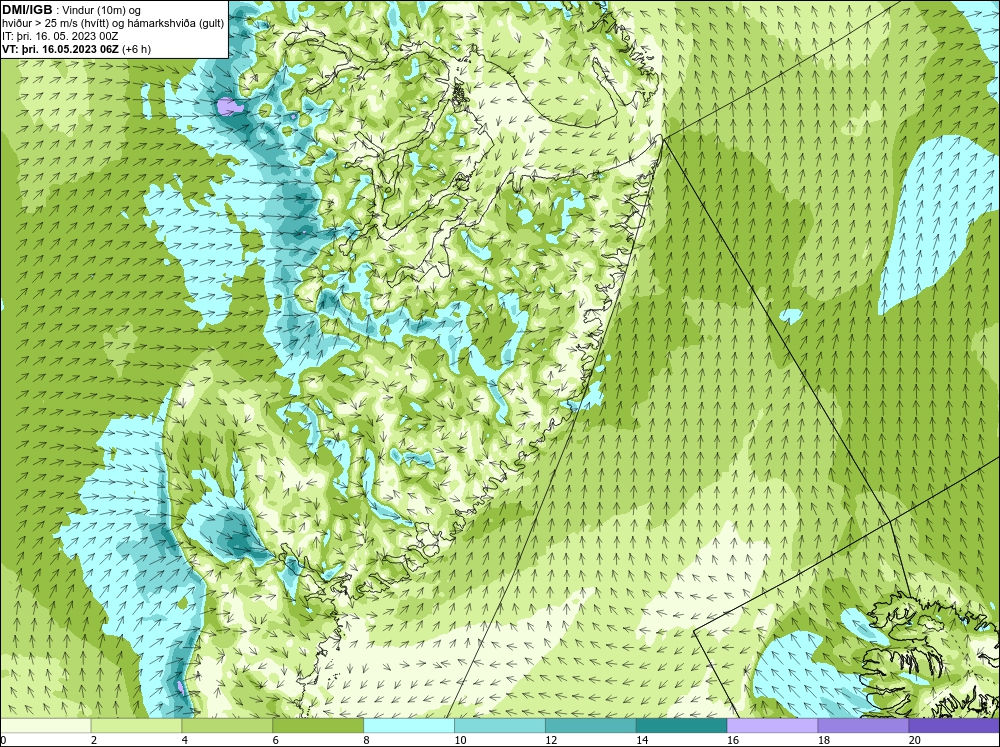
Task: Click the 'VT: þri. 16.05.2023 06Z' valid time line
Action: (77, 49)
